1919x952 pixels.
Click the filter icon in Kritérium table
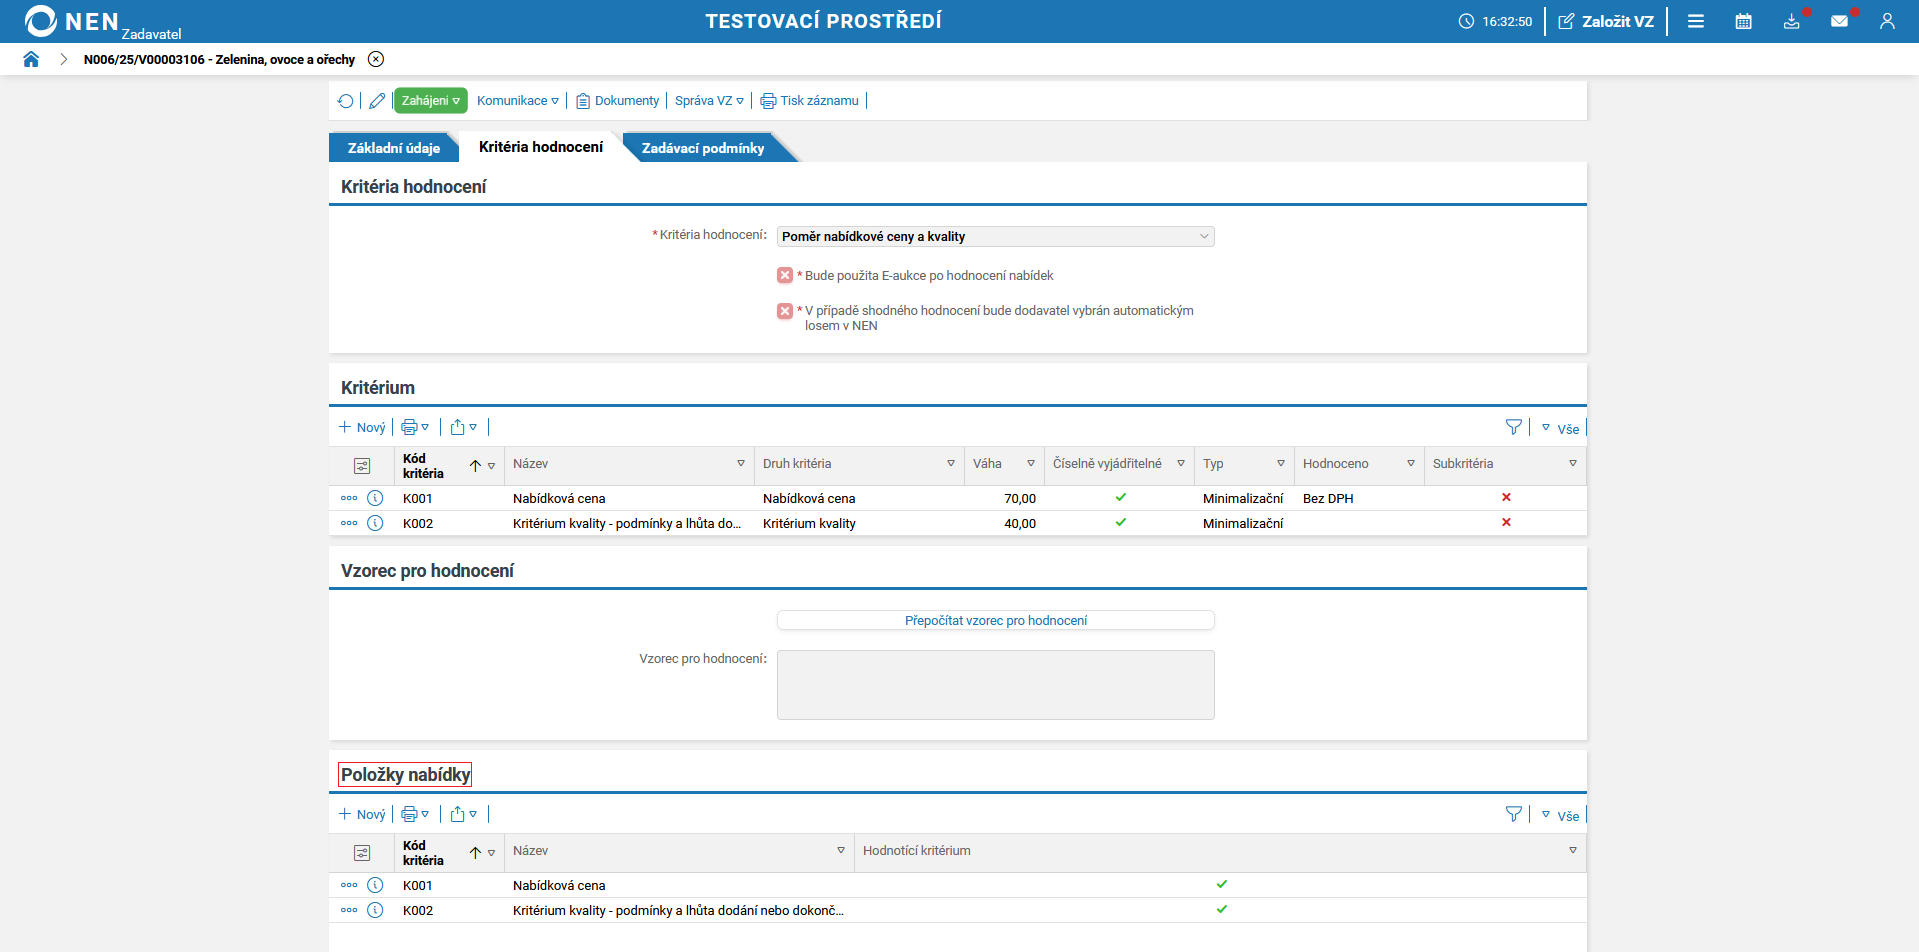(x=1513, y=428)
